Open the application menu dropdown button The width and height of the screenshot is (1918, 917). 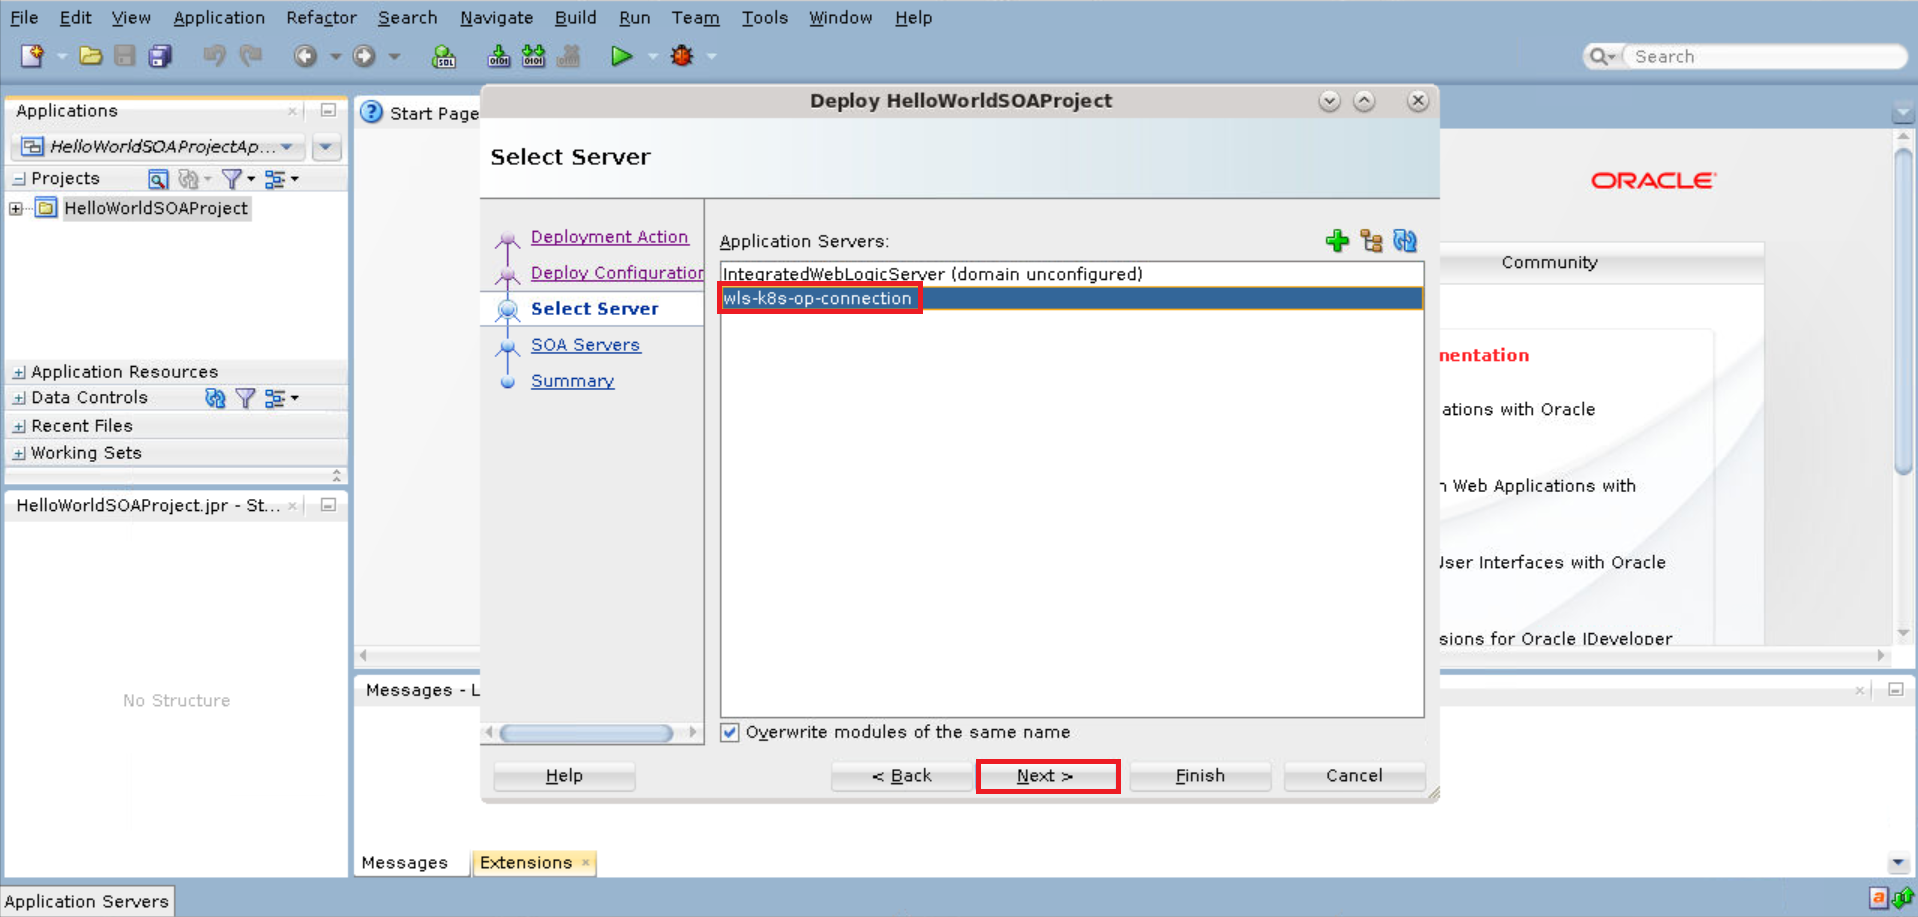click(x=326, y=147)
